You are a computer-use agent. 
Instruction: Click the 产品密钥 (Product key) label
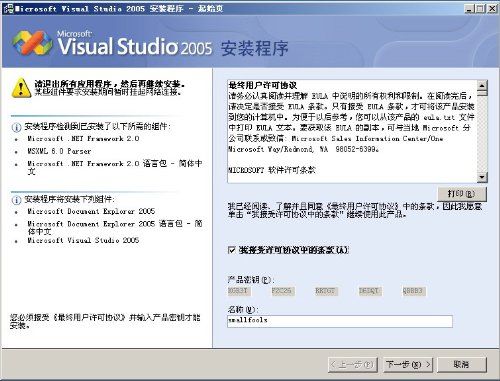tap(250, 279)
